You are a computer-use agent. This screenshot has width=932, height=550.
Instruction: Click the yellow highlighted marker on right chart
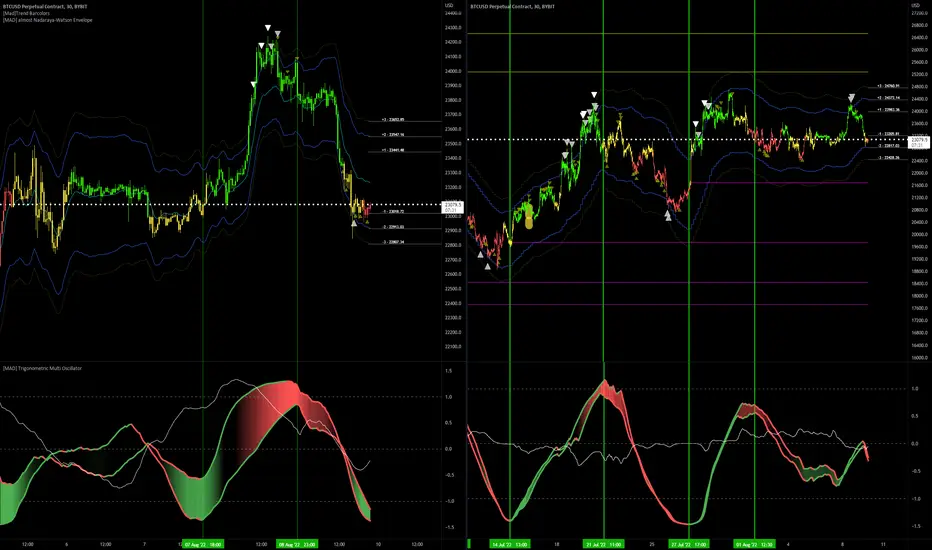529,217
